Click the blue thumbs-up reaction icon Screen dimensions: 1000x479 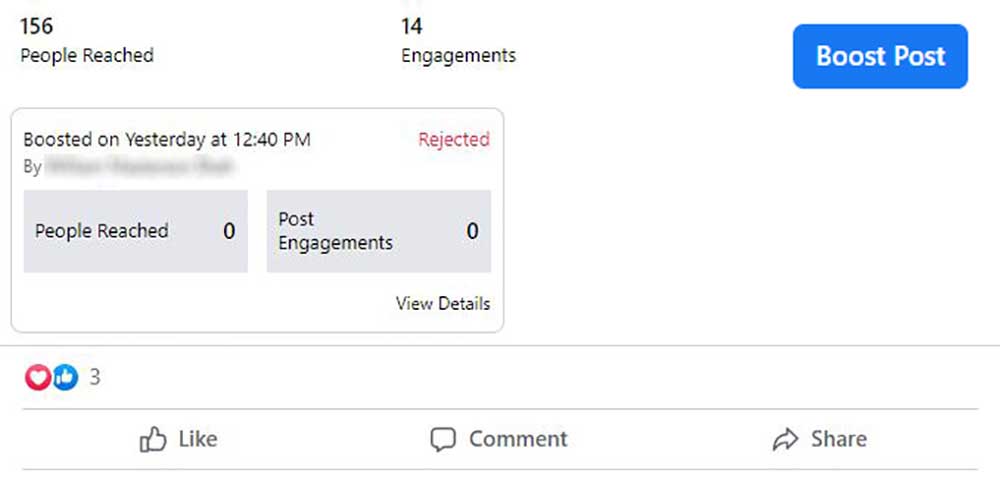[x=65, y=377]
